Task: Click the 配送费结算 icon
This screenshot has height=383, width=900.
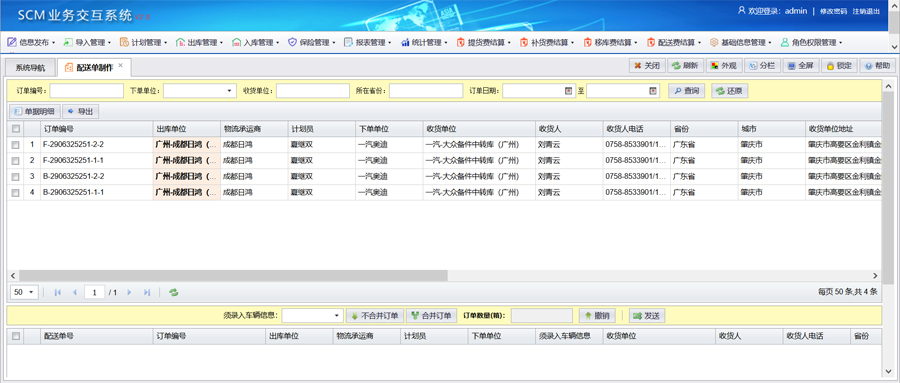Action: click(651, 42)
